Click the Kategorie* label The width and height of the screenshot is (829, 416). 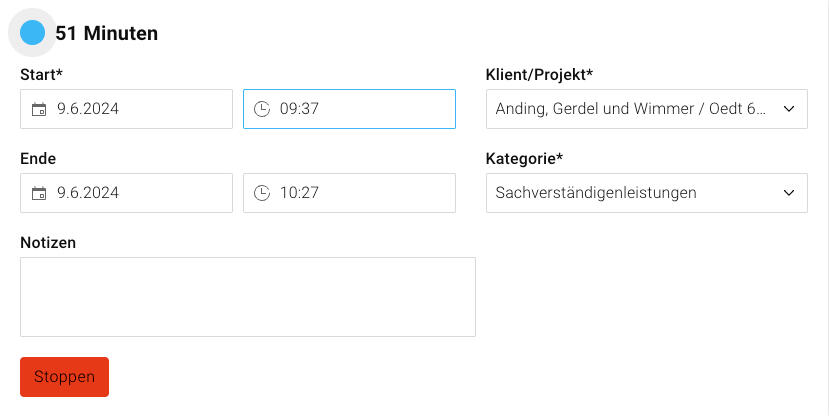tap(524, 158)
